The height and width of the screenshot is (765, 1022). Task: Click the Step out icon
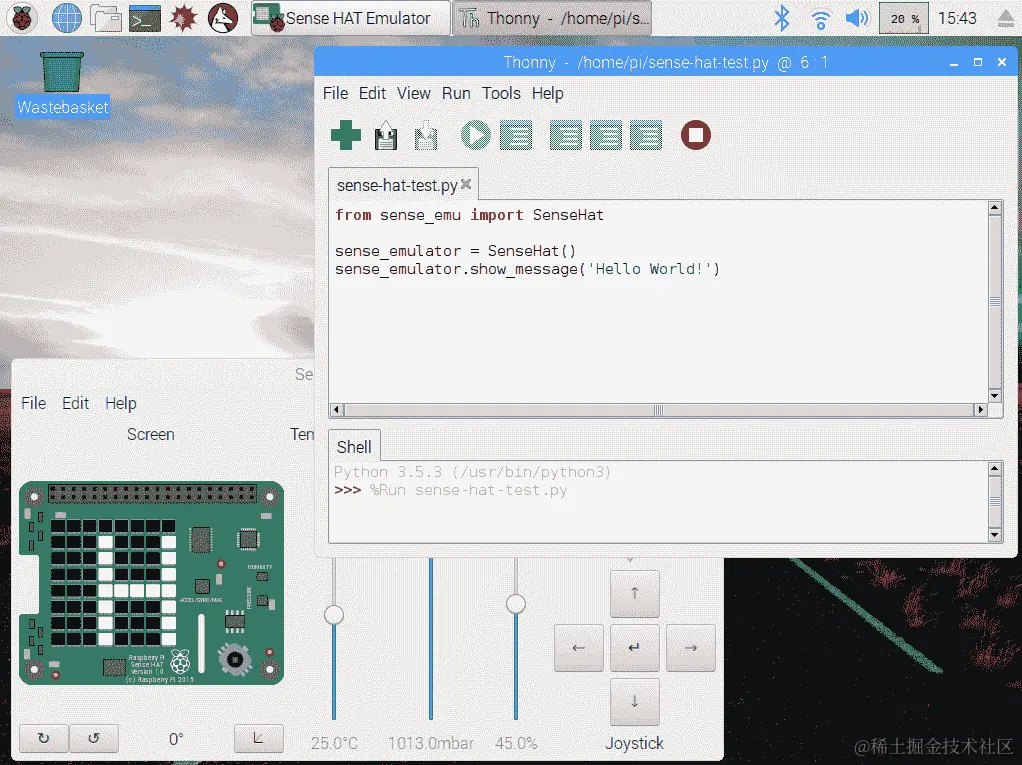pyautogui.click(x=647, y=136)
